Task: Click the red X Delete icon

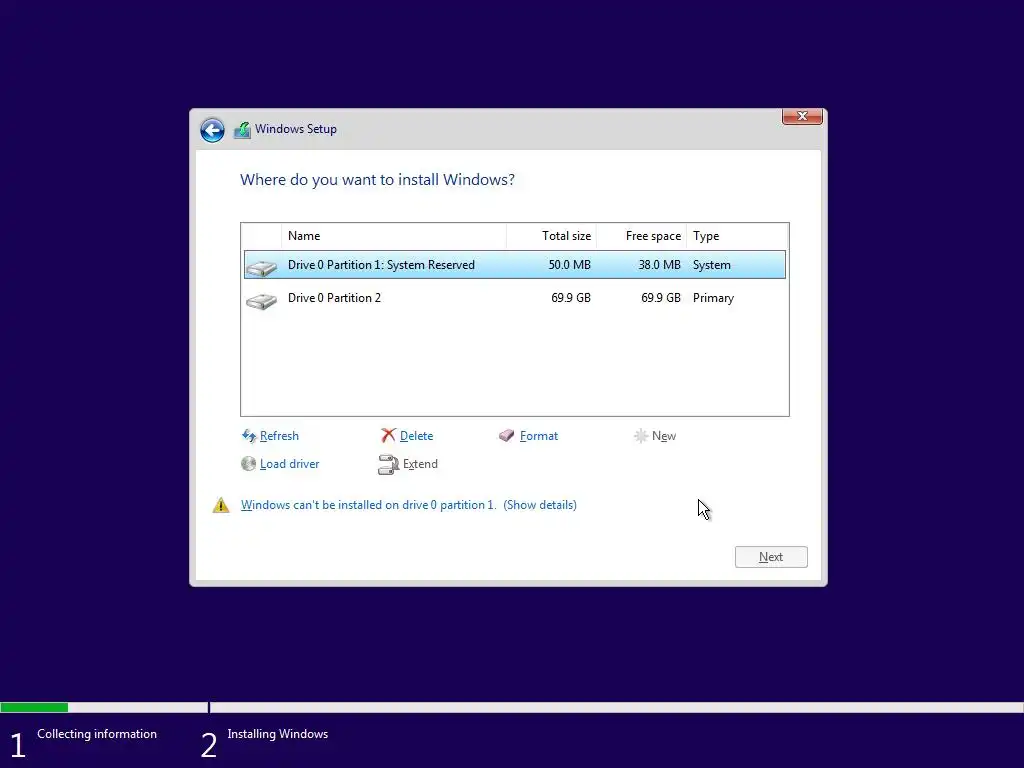Action: point(389,436)
